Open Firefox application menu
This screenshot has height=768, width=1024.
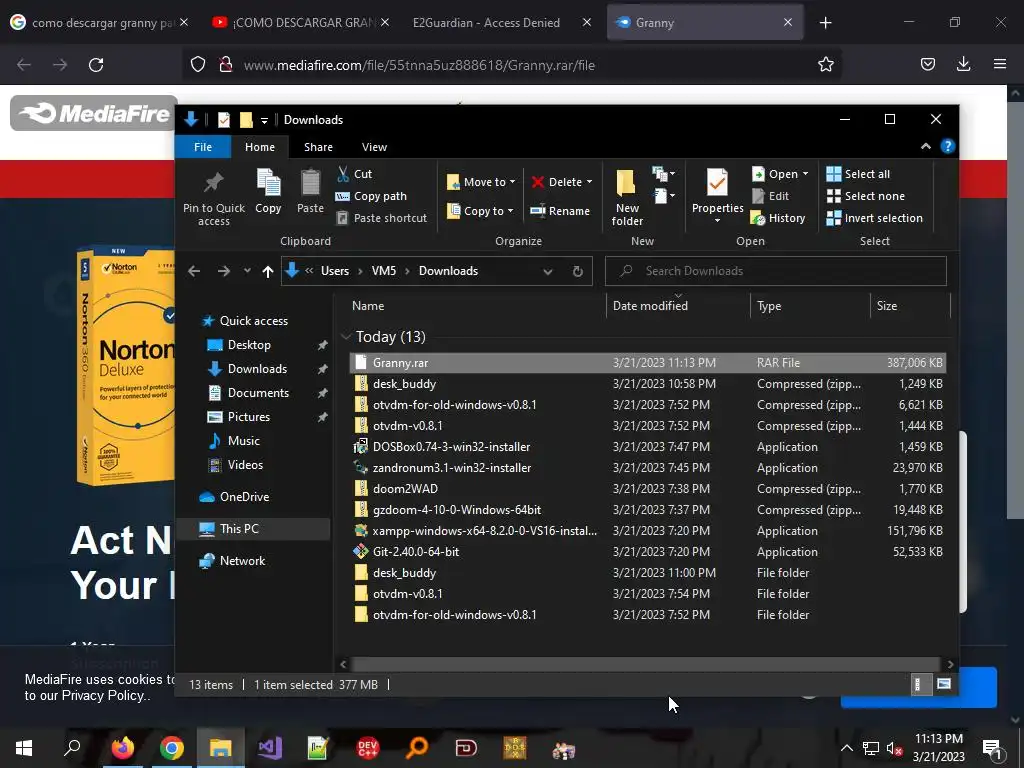1000,64
